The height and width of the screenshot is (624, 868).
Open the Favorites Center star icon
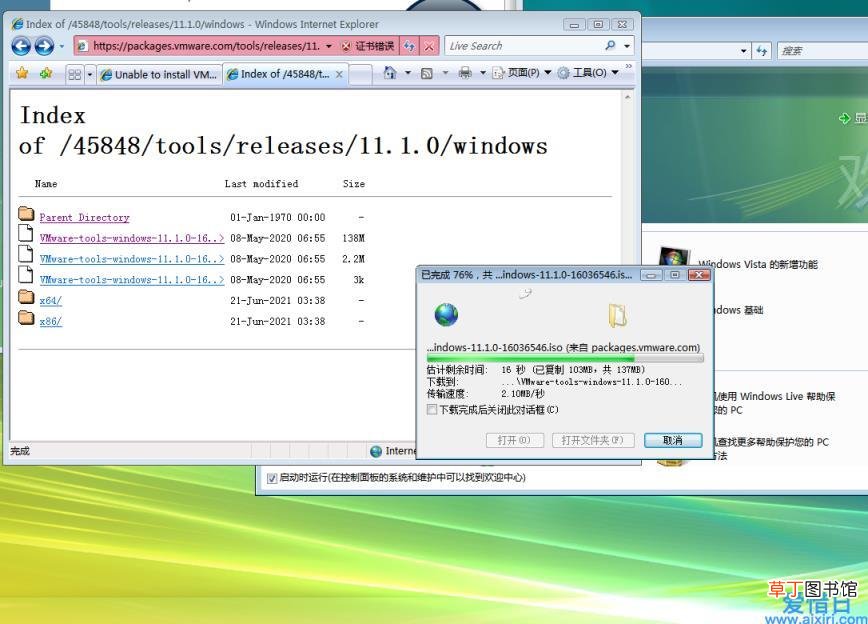coord(22,73)
